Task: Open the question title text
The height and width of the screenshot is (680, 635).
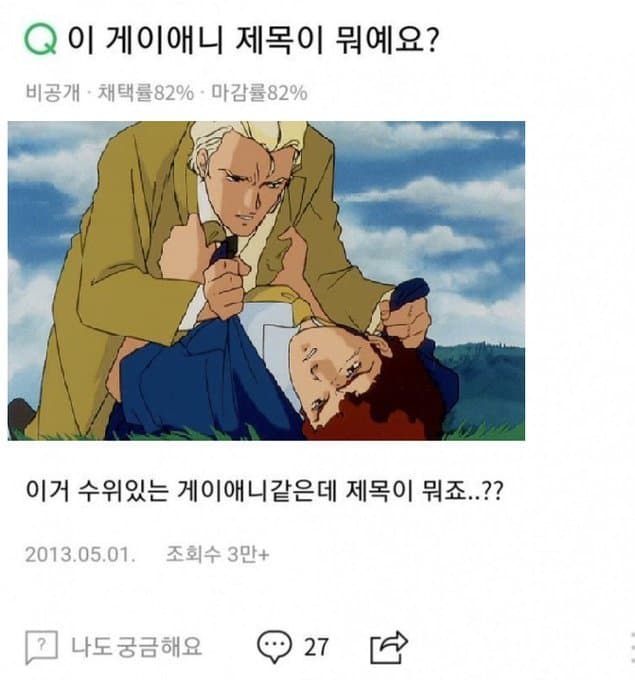Action: 253,40
